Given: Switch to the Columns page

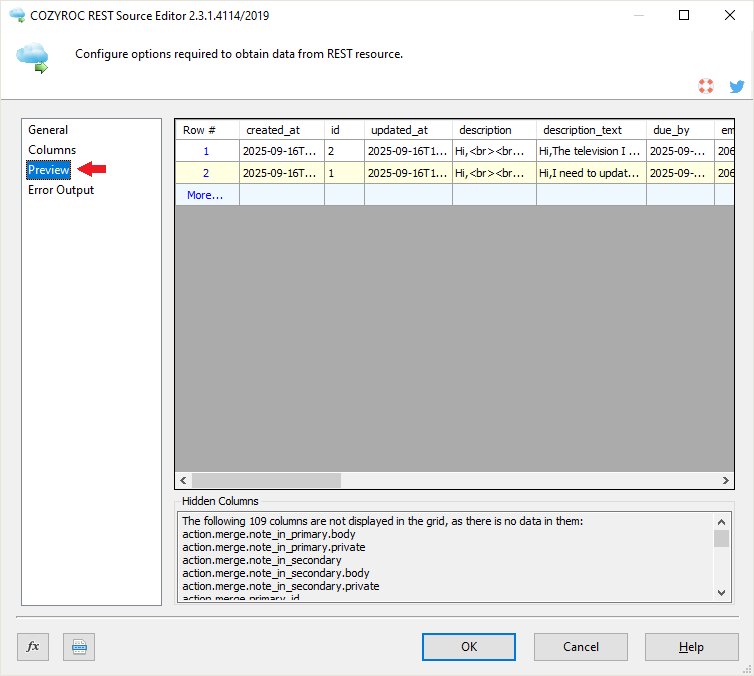Looking at the screenshot, I should (52, 150).
